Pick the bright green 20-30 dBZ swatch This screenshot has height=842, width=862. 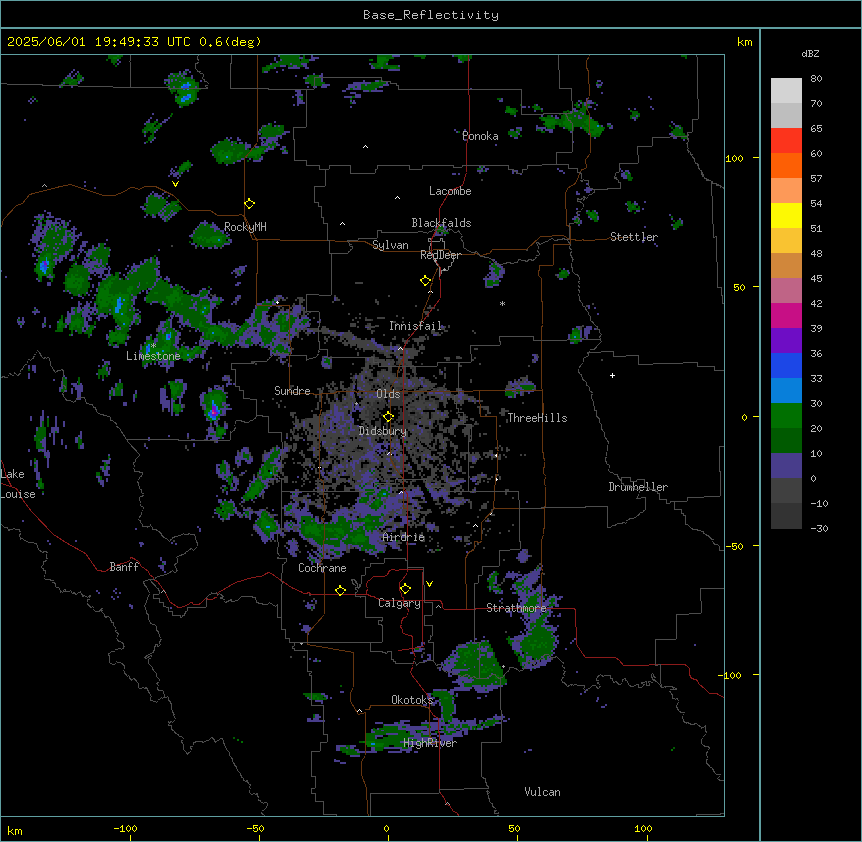coord(786,416)
